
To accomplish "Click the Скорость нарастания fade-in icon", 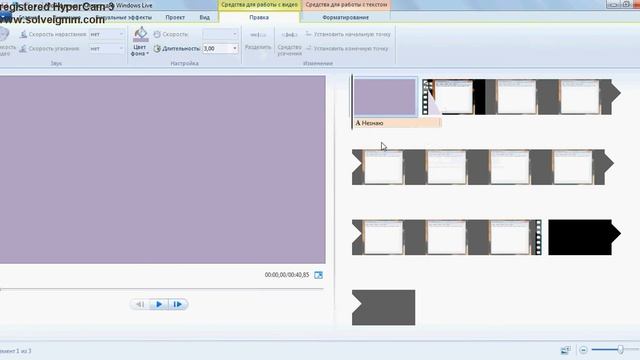I will pos(24,34).
